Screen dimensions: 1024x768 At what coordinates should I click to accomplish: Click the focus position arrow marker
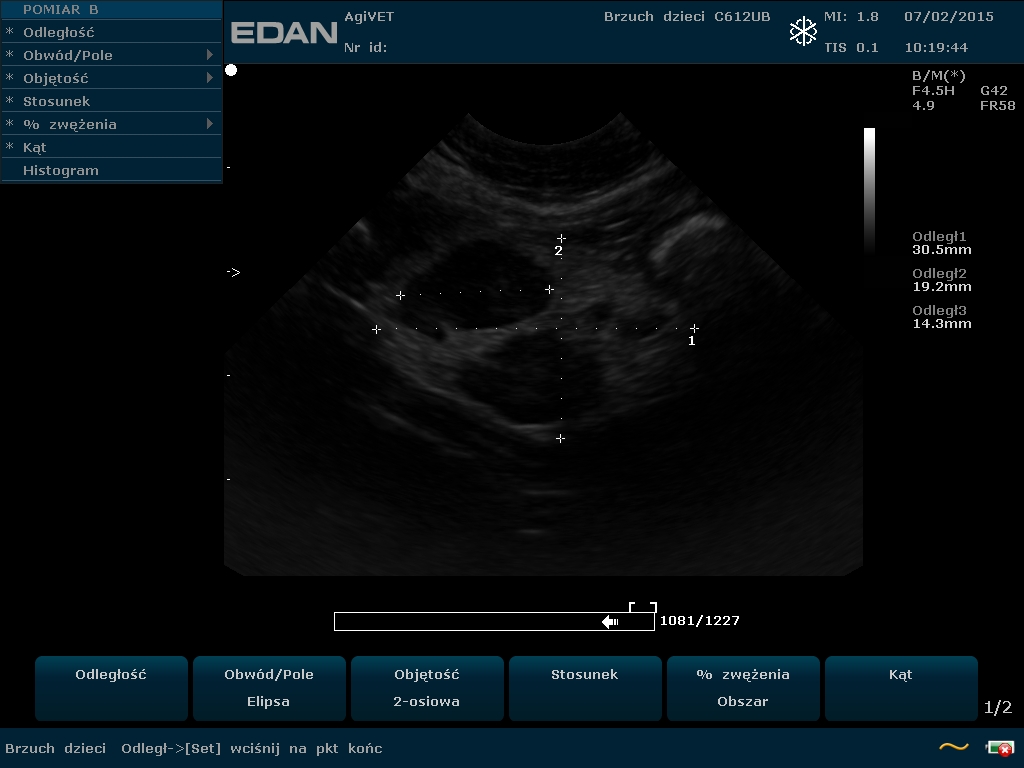tap(233, 272)
